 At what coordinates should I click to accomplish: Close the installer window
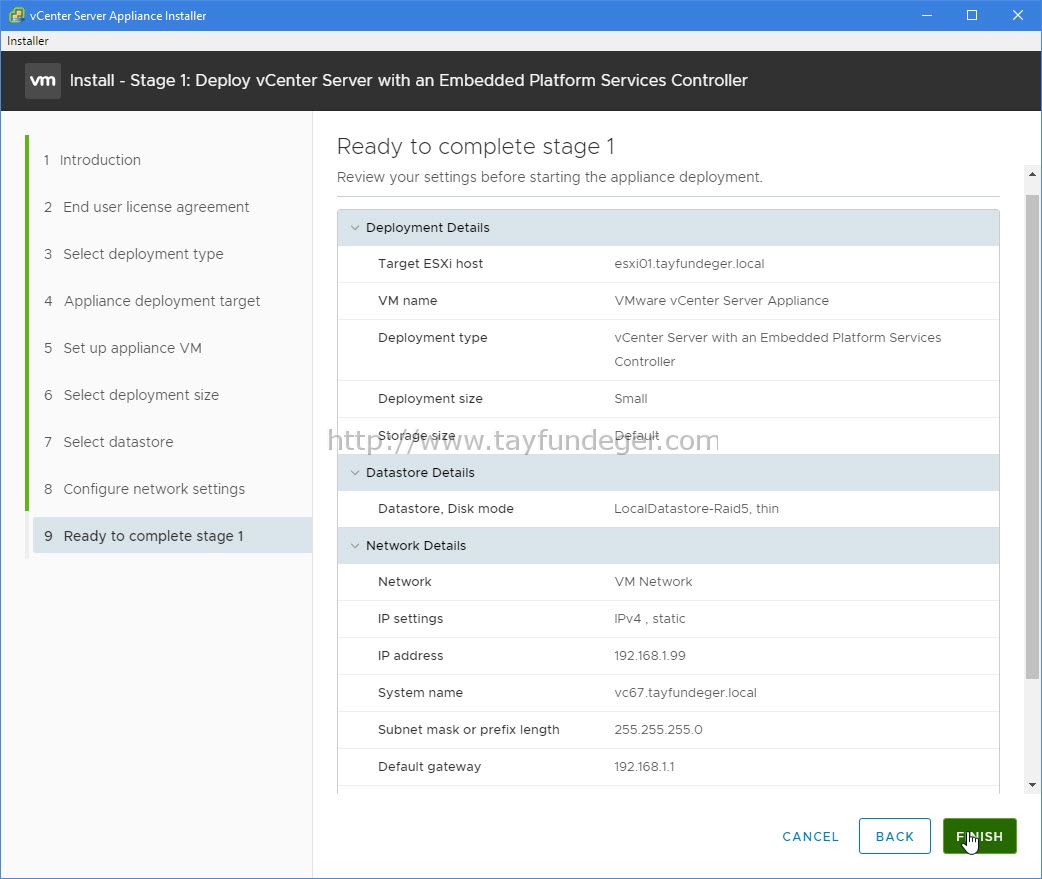(1017, 15)
